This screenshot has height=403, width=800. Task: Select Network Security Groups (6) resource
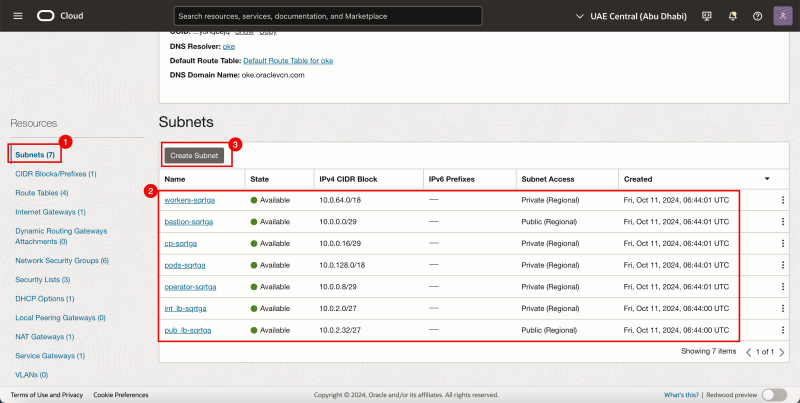tap(62, 260)
